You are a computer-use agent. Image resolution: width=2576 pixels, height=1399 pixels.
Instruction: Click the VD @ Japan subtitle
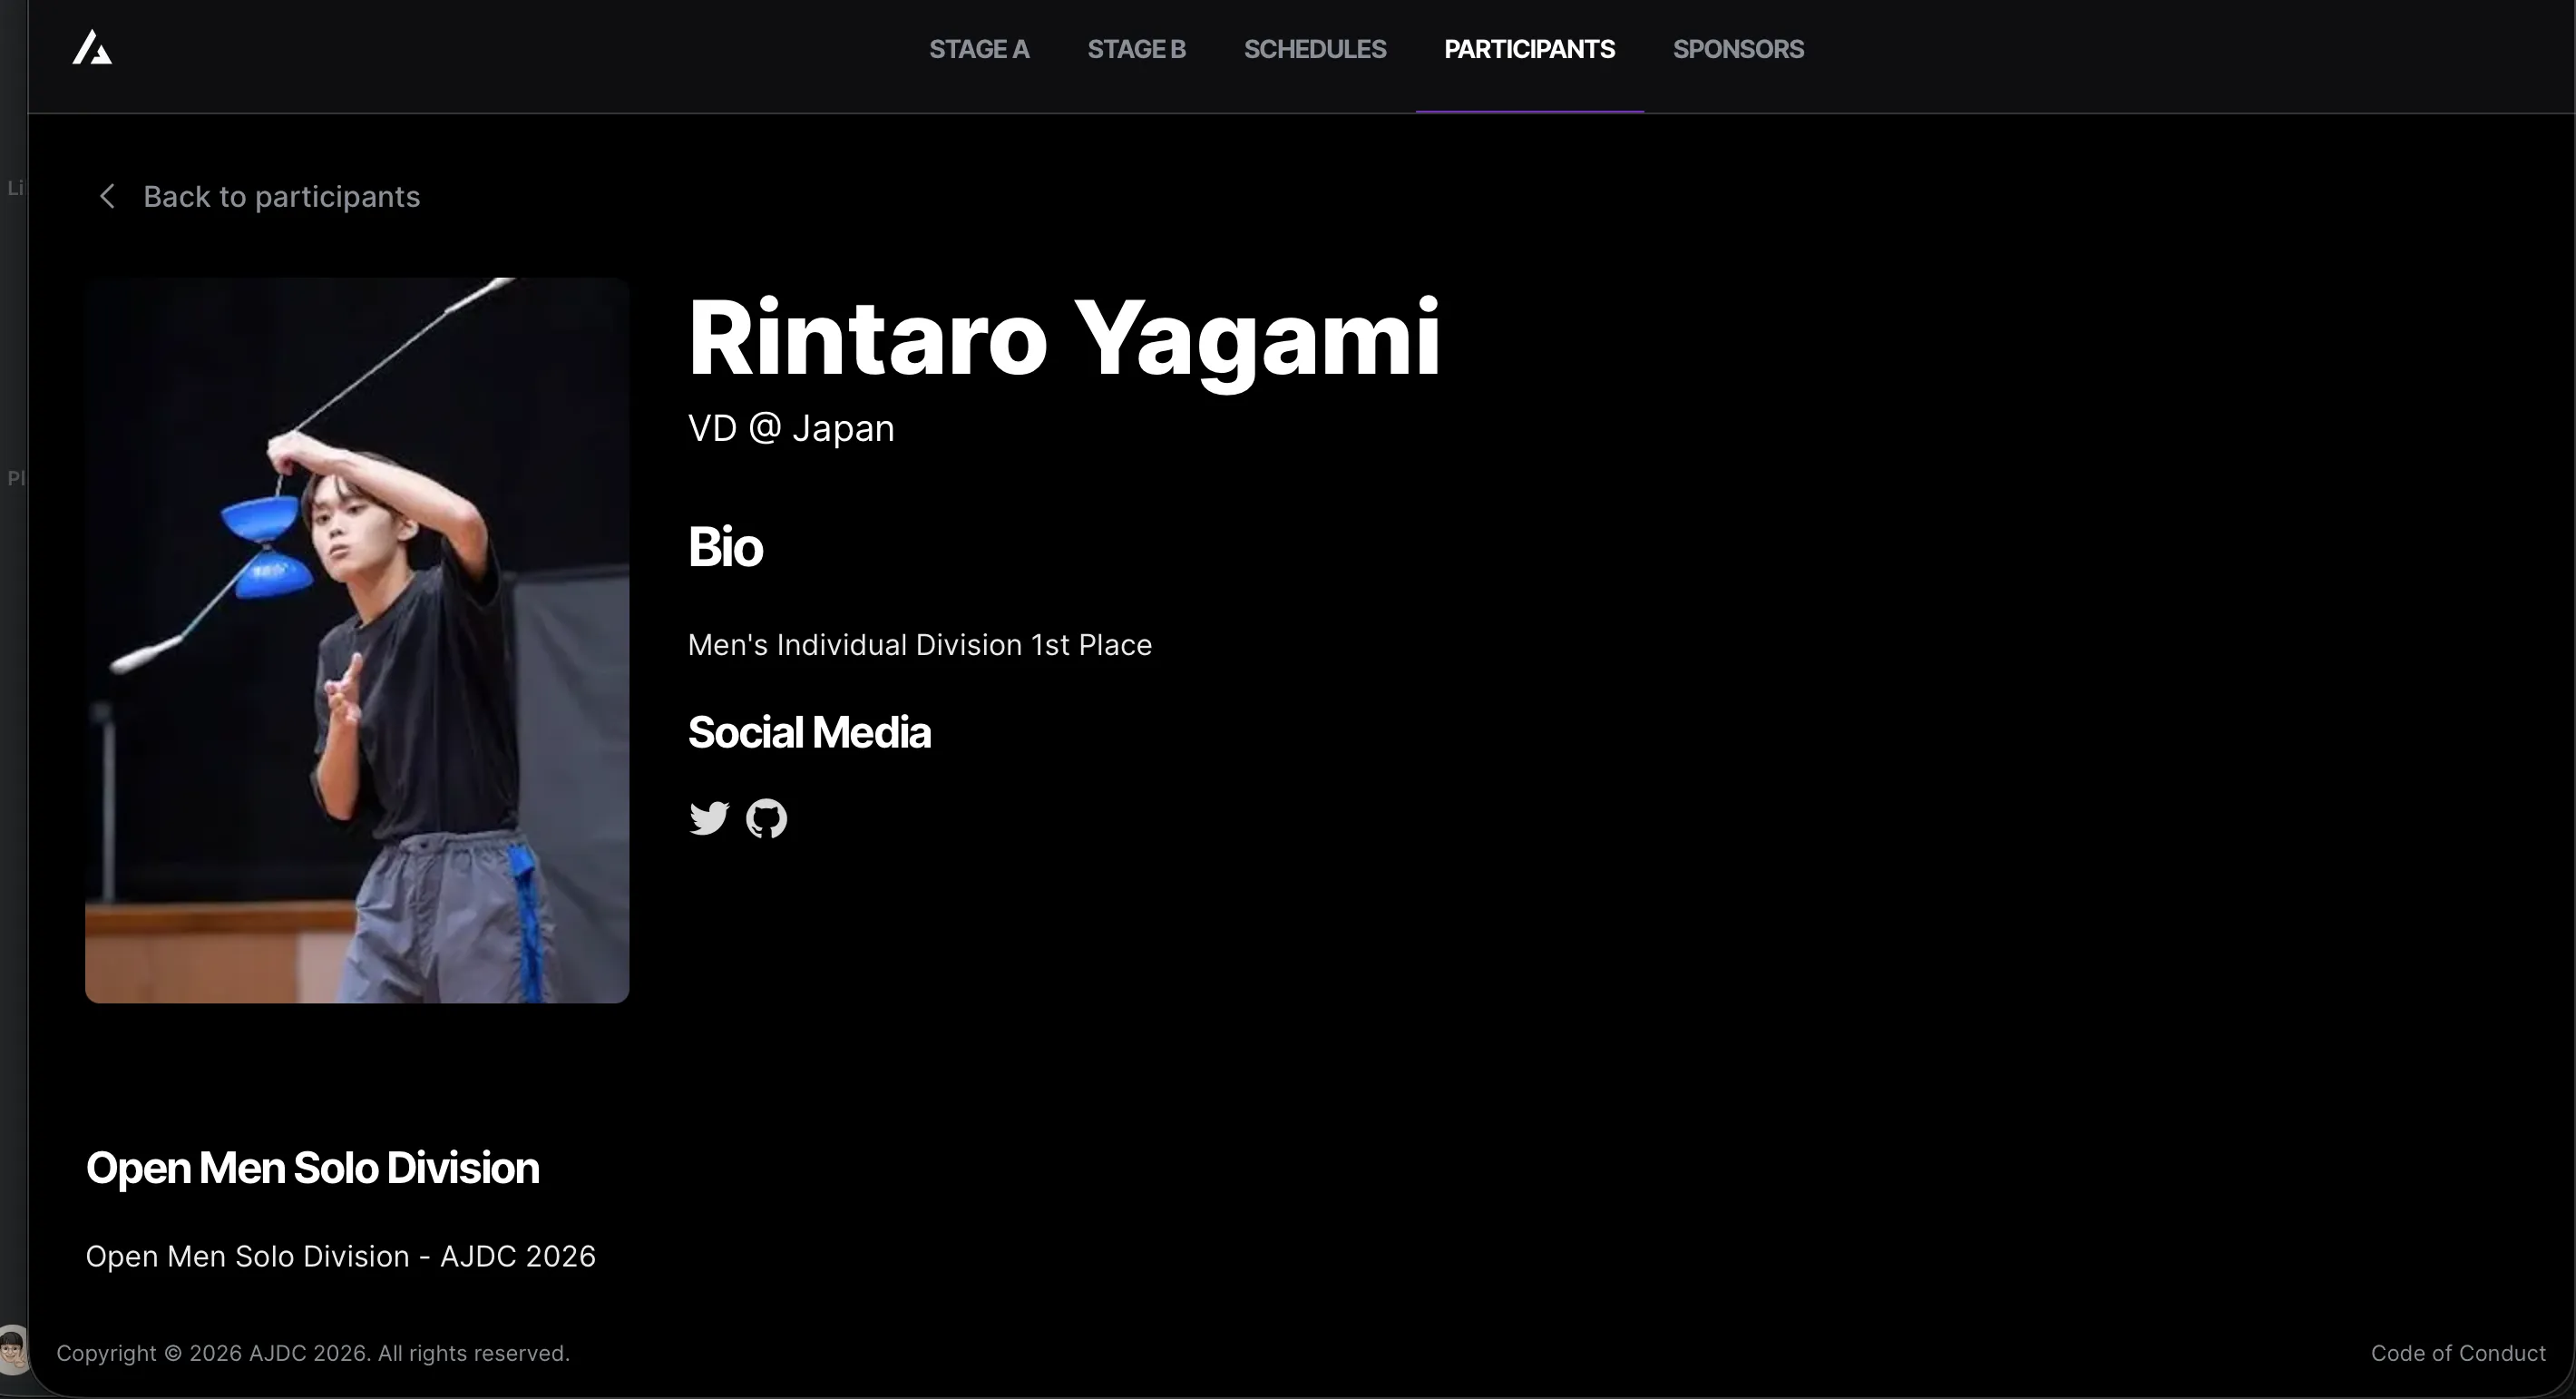pos(790,428)
